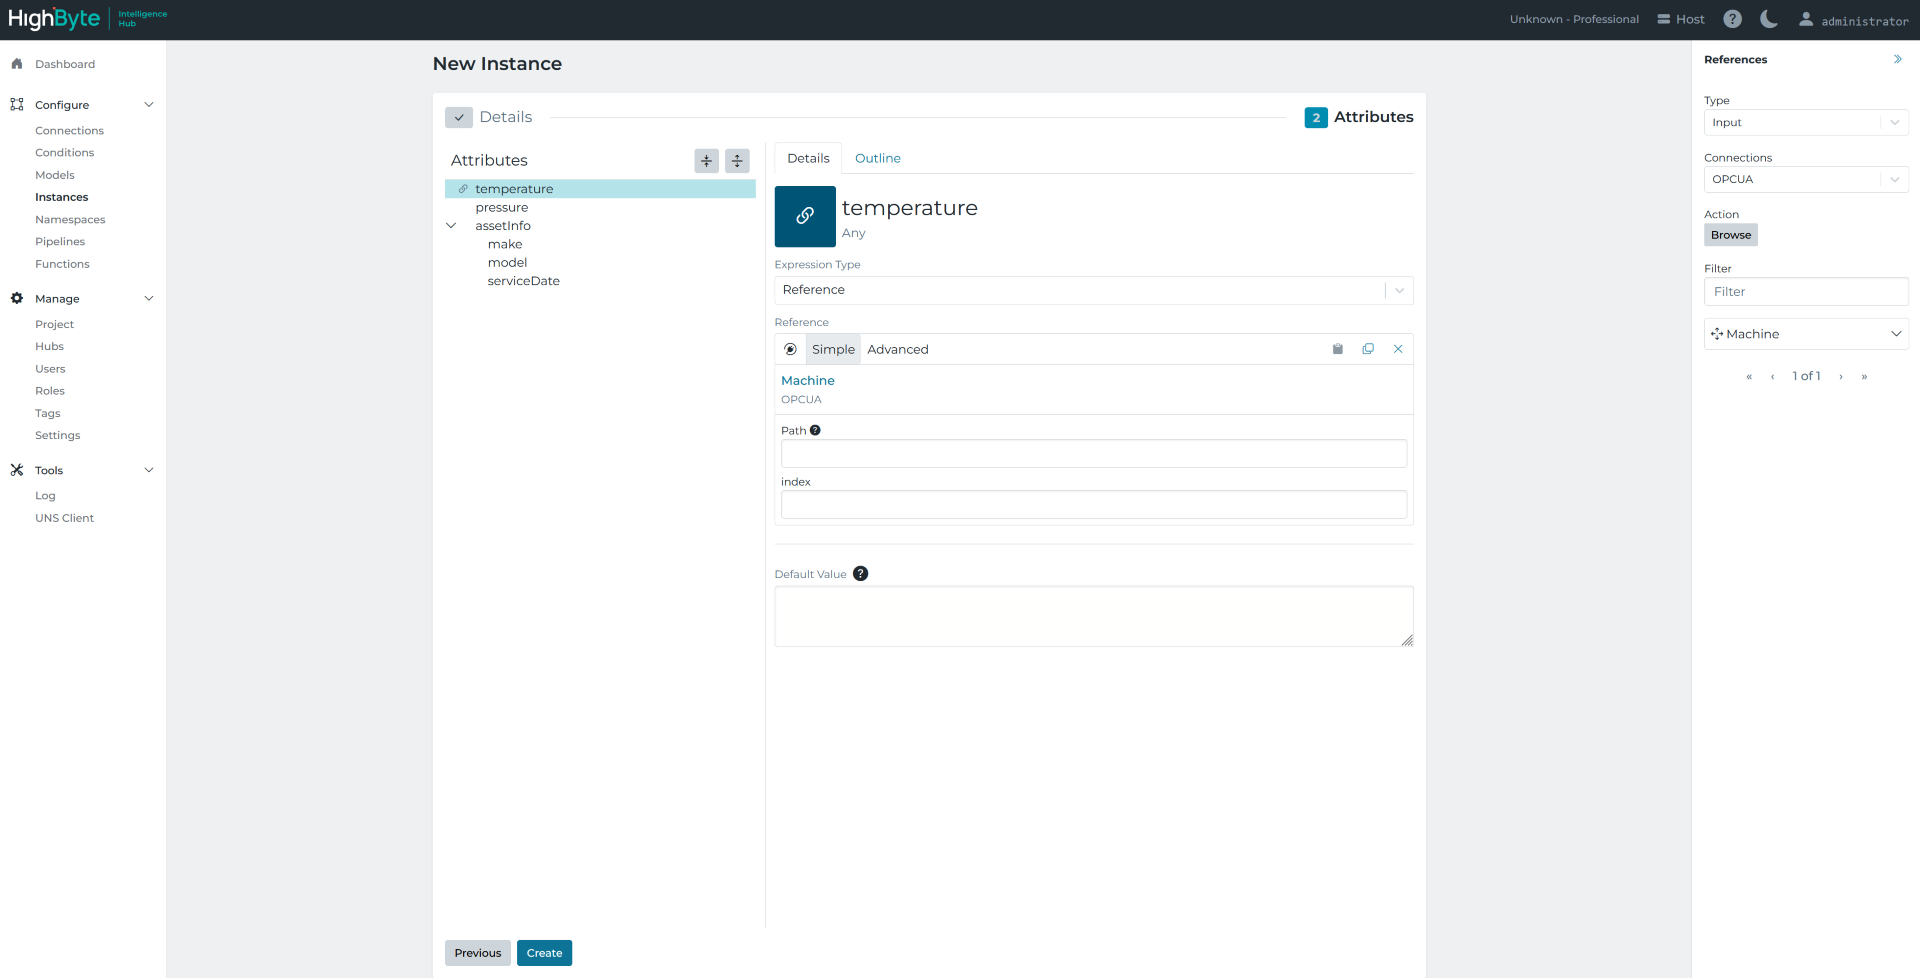Open UNS Client tool

pyautogui.click(x=64, y=518)
